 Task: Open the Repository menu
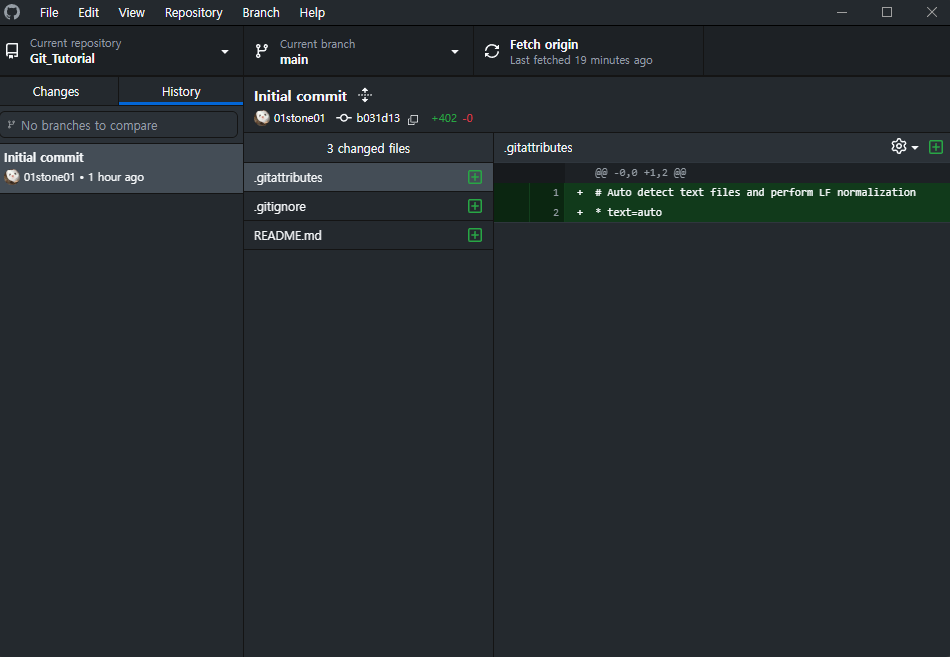click(193, 13)
